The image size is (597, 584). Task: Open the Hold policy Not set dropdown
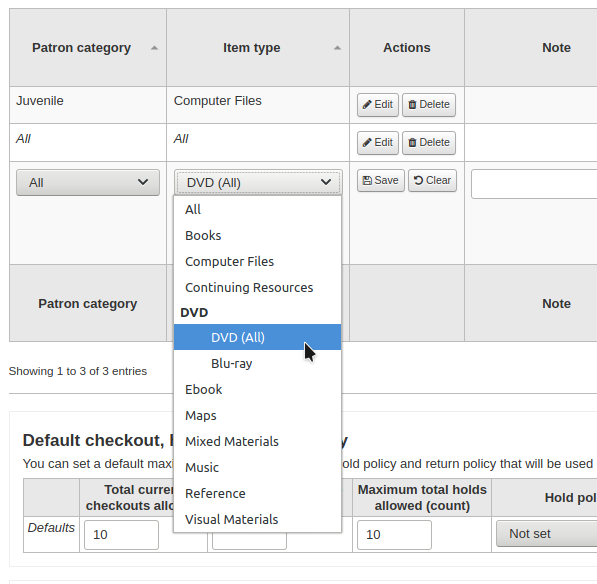pos(547,534)
